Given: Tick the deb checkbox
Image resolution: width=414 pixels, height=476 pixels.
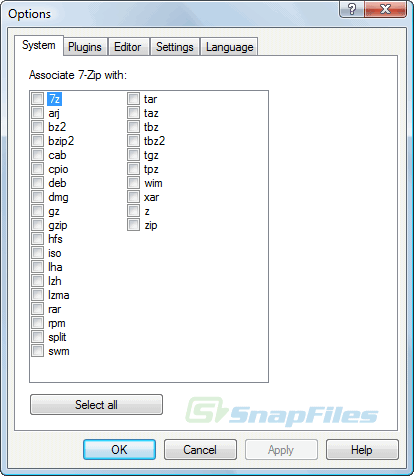Looking at the screenshot, I should click(x=37, y=183).
